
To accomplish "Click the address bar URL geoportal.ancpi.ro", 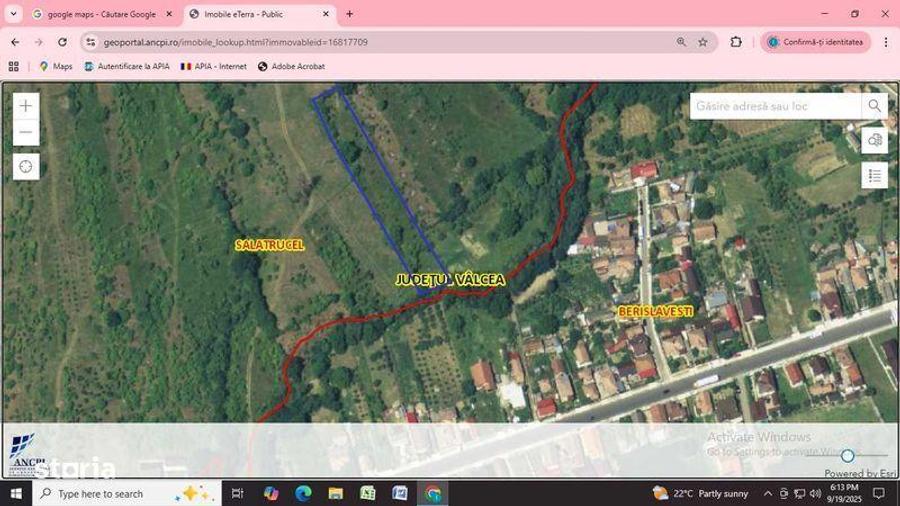I will [x=235, y=42].
